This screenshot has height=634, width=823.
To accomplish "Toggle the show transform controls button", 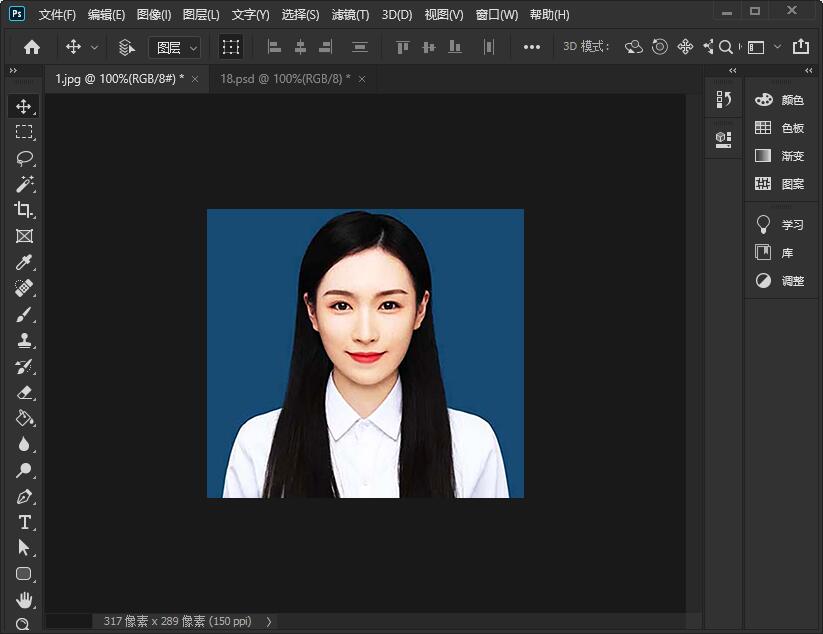I will 231,47.
